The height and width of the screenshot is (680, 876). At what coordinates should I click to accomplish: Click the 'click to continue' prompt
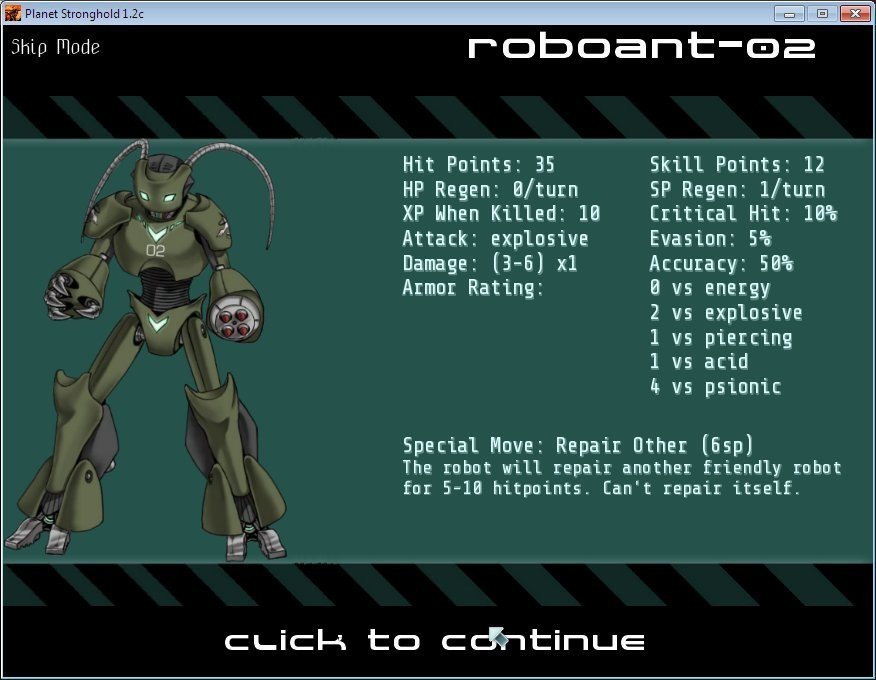(x=434, y=640)
